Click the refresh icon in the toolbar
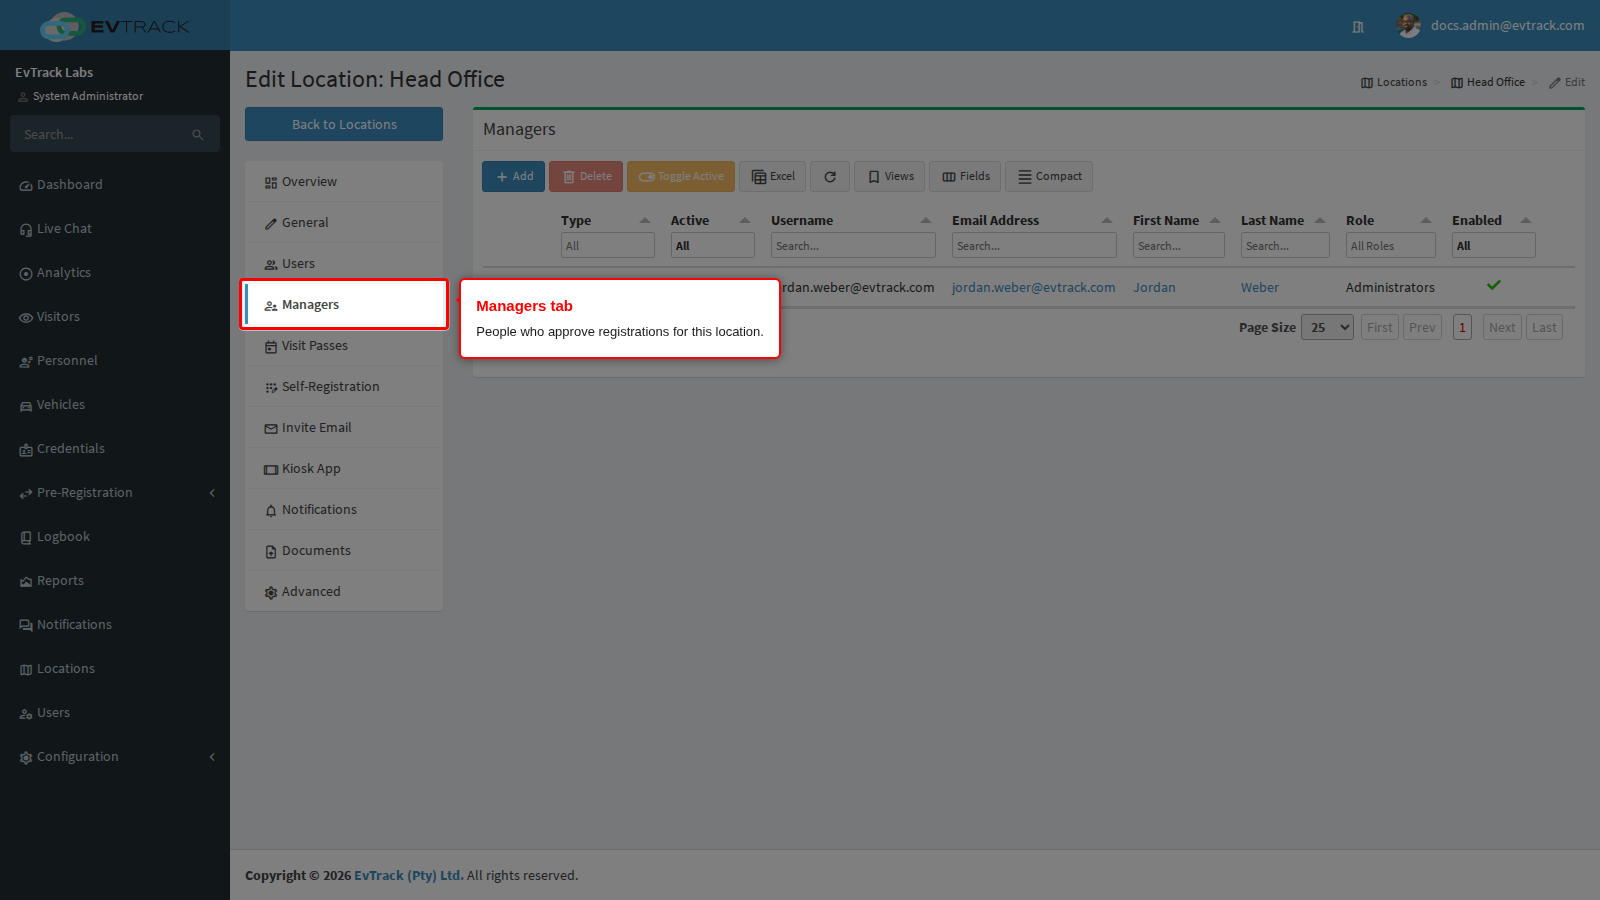Screen dimensions: 1600x900 tap(830, 177)
